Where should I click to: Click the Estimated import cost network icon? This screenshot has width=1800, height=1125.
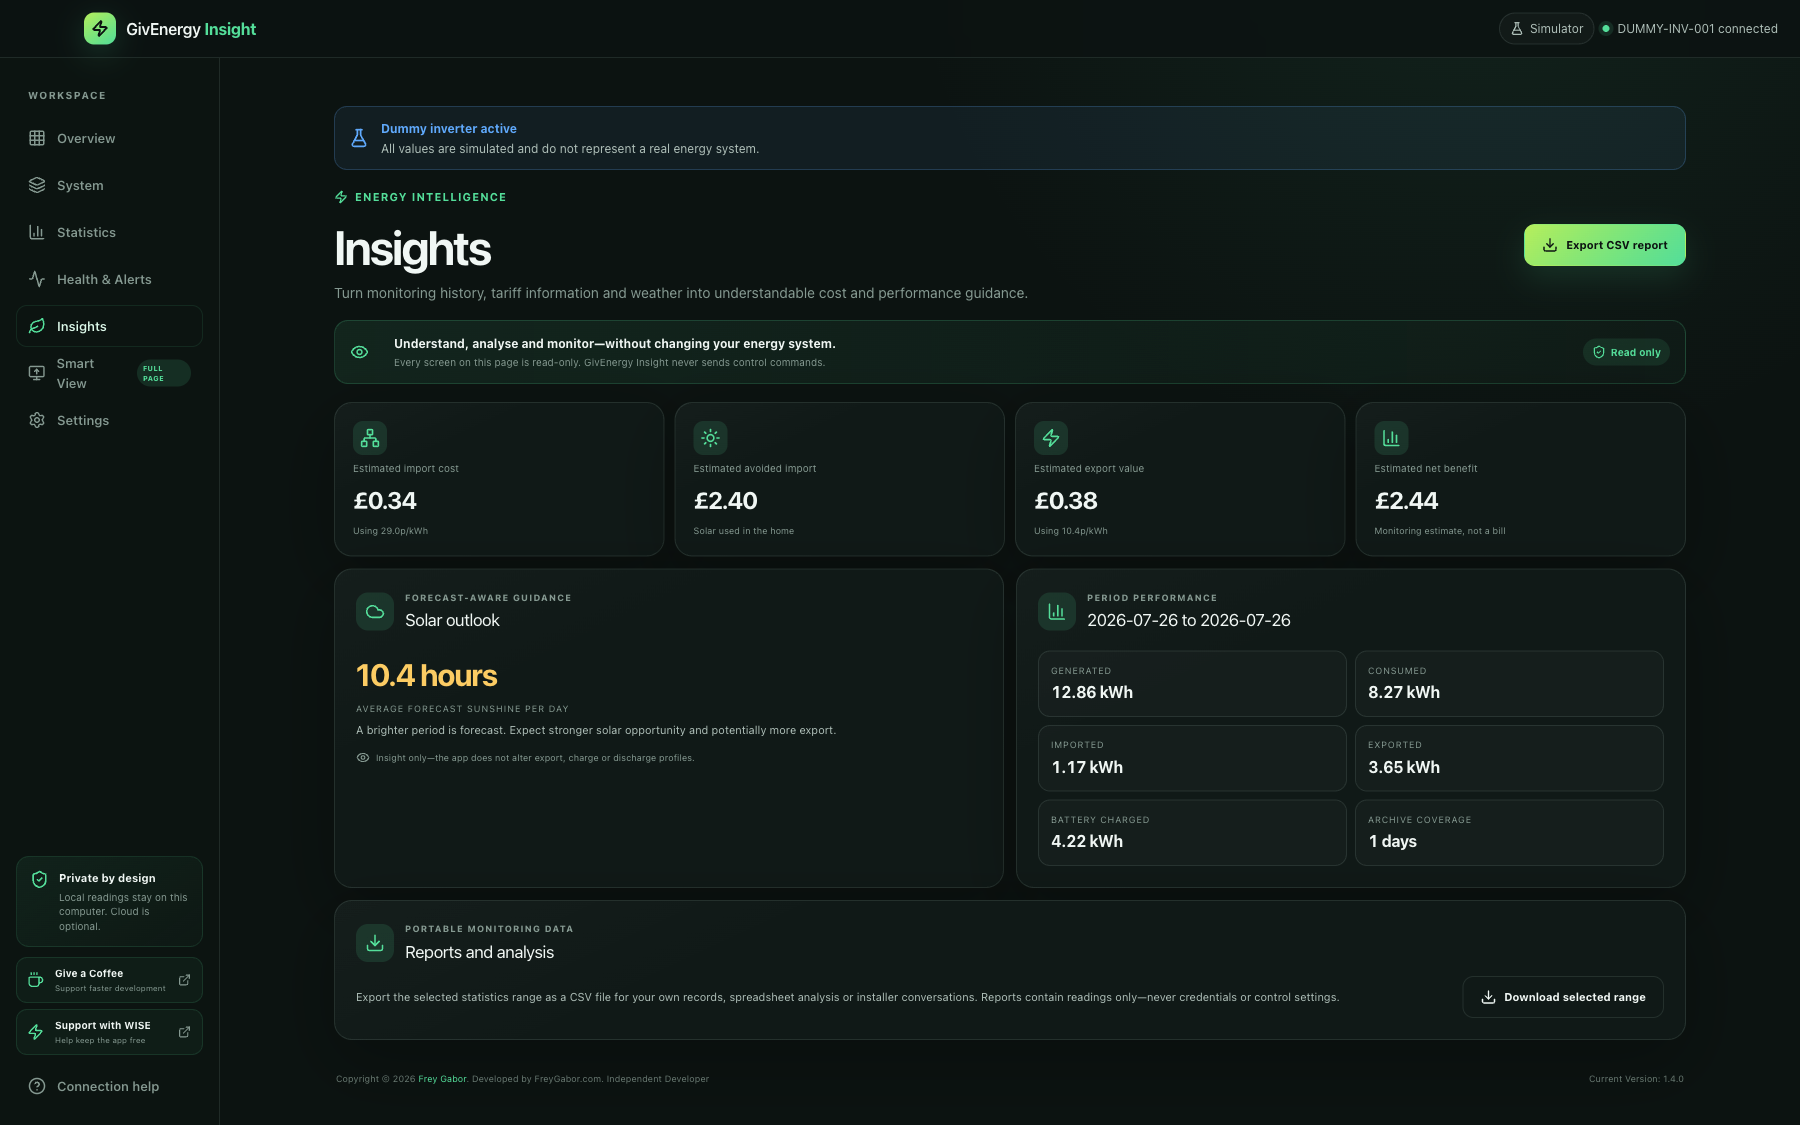370,438
